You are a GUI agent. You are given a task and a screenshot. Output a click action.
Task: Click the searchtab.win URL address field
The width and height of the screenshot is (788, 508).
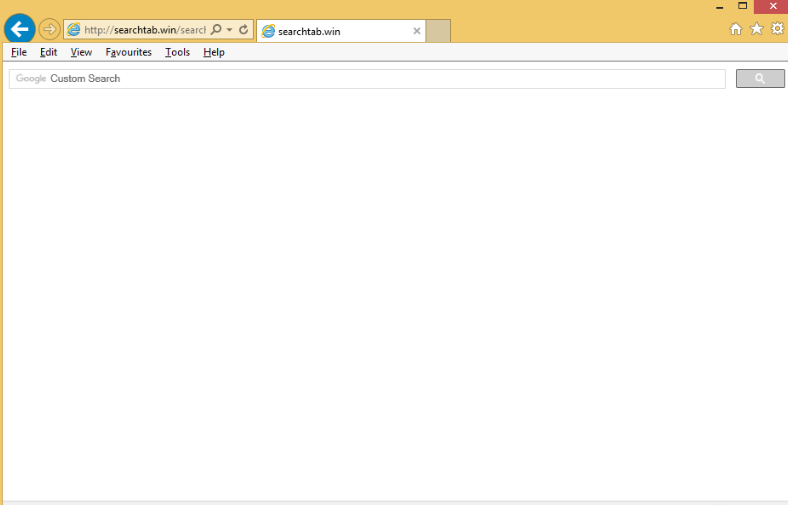coord(145,30)
